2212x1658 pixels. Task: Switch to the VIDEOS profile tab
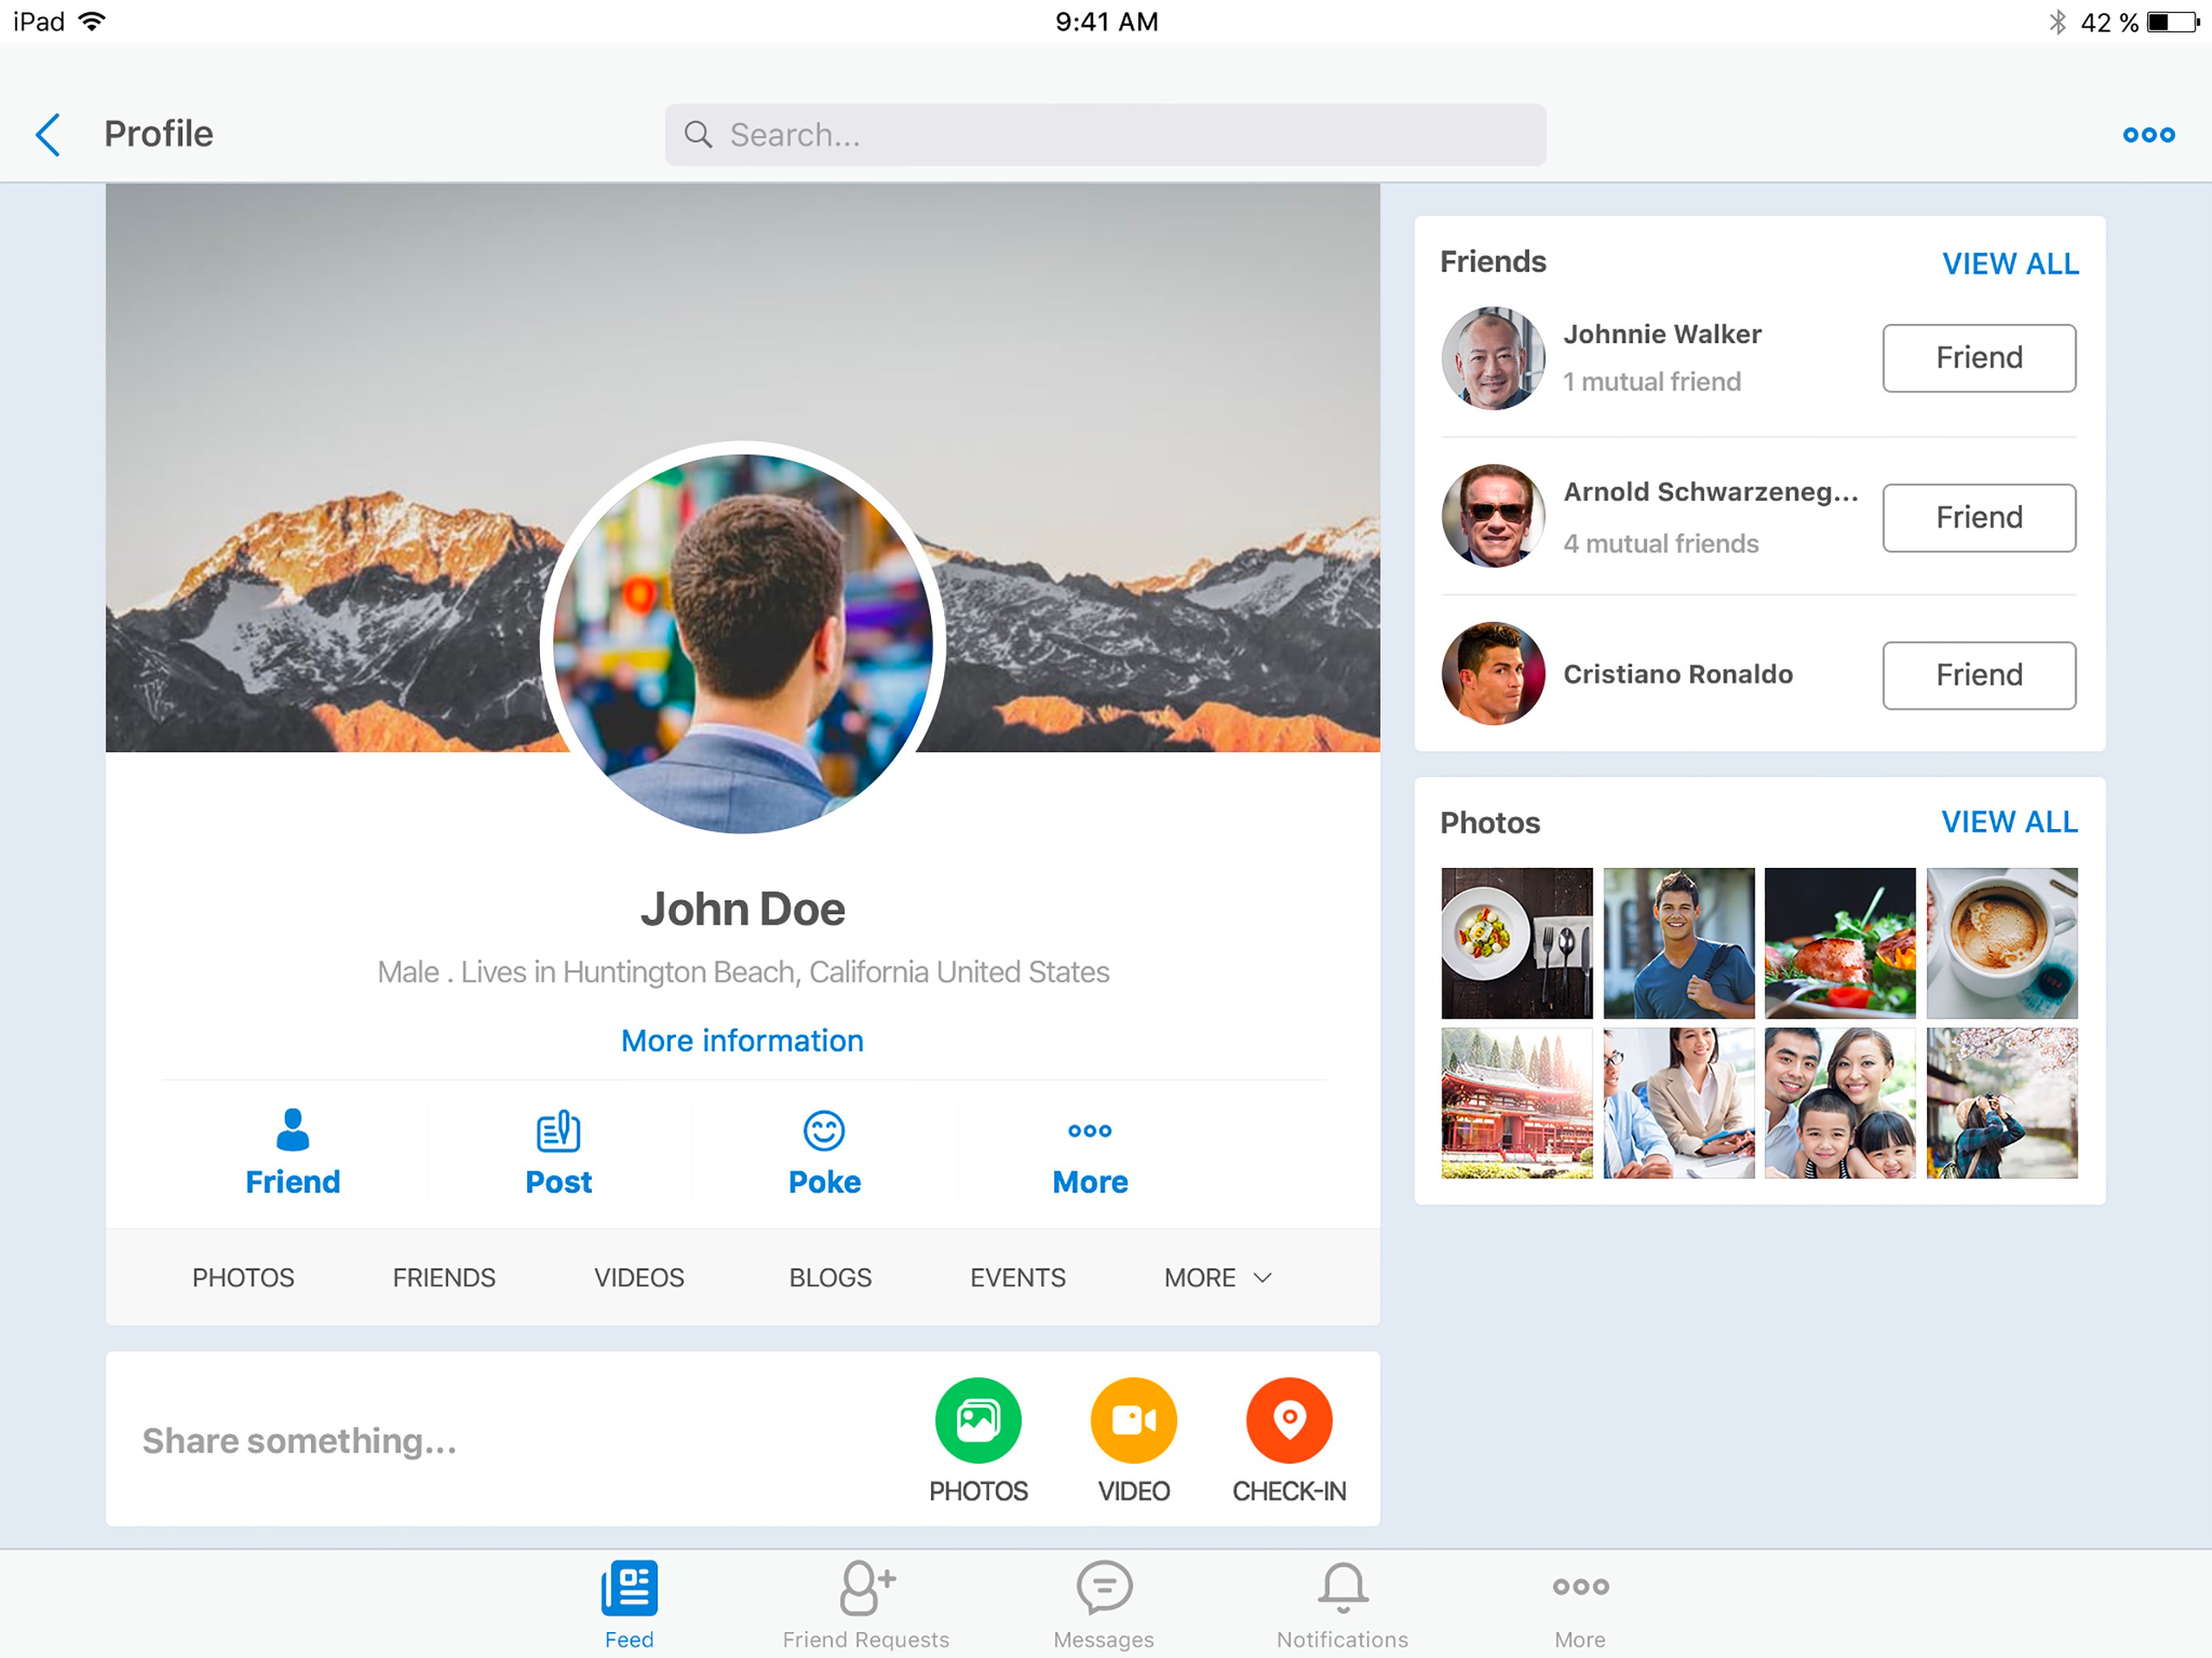point(639,1277)
